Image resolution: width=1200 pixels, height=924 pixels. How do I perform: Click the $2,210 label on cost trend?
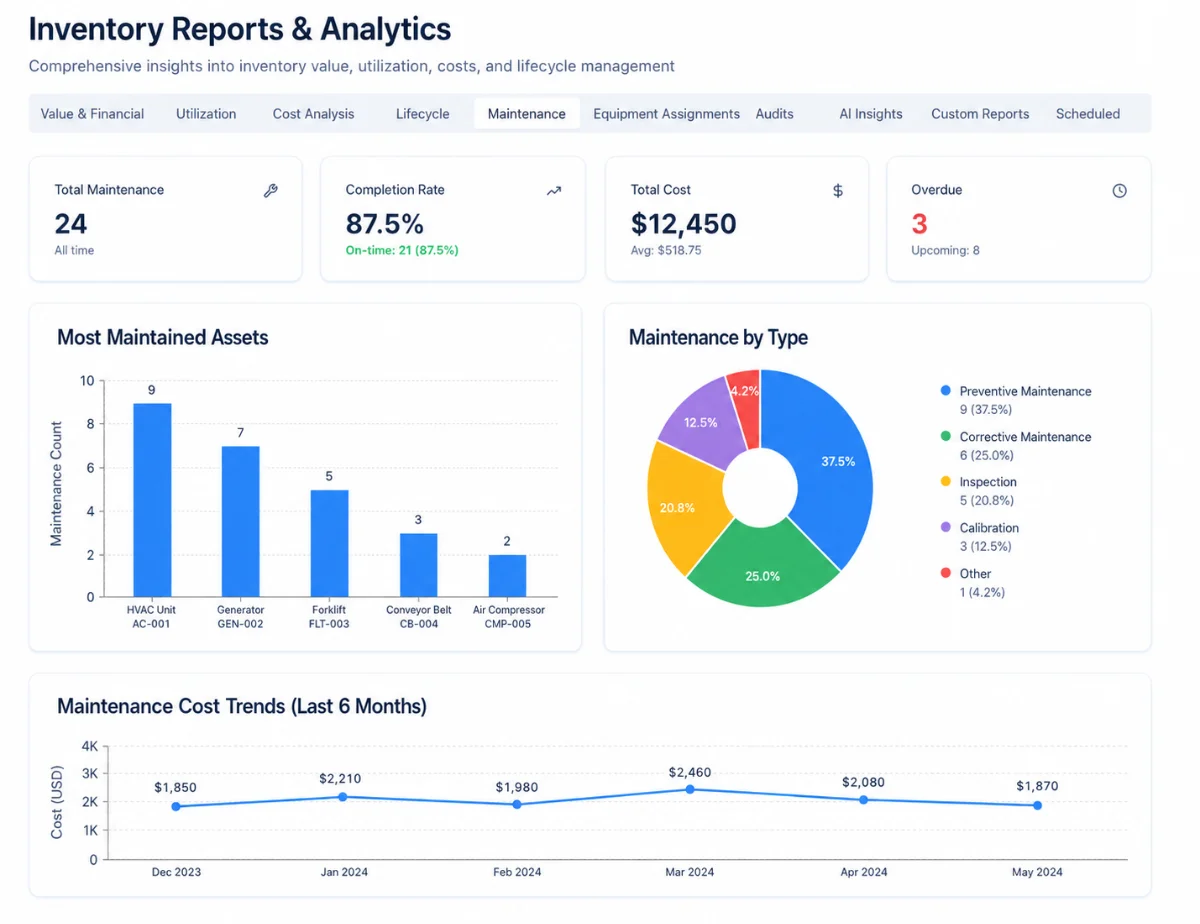click(x=340, y=778)
